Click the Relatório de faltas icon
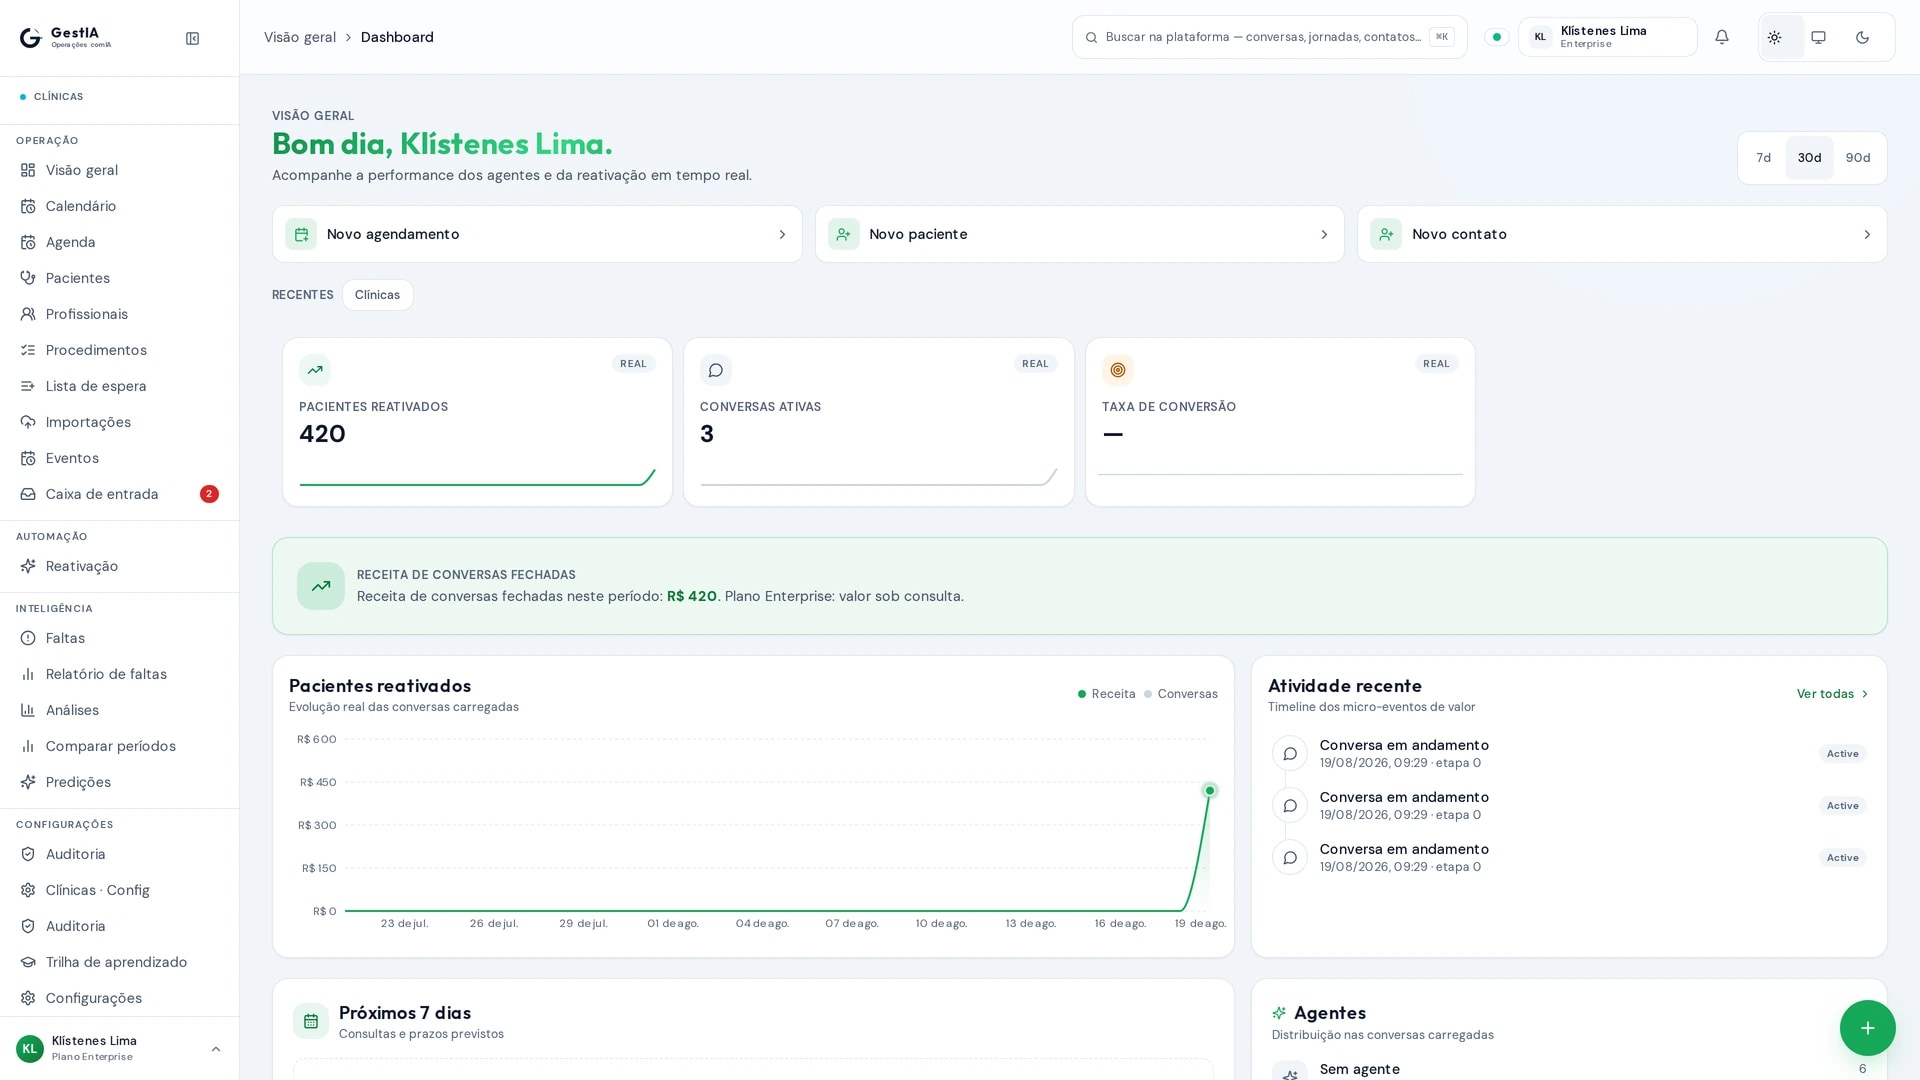Screen dimensions: 1920x1080 (x=28, y=674)
